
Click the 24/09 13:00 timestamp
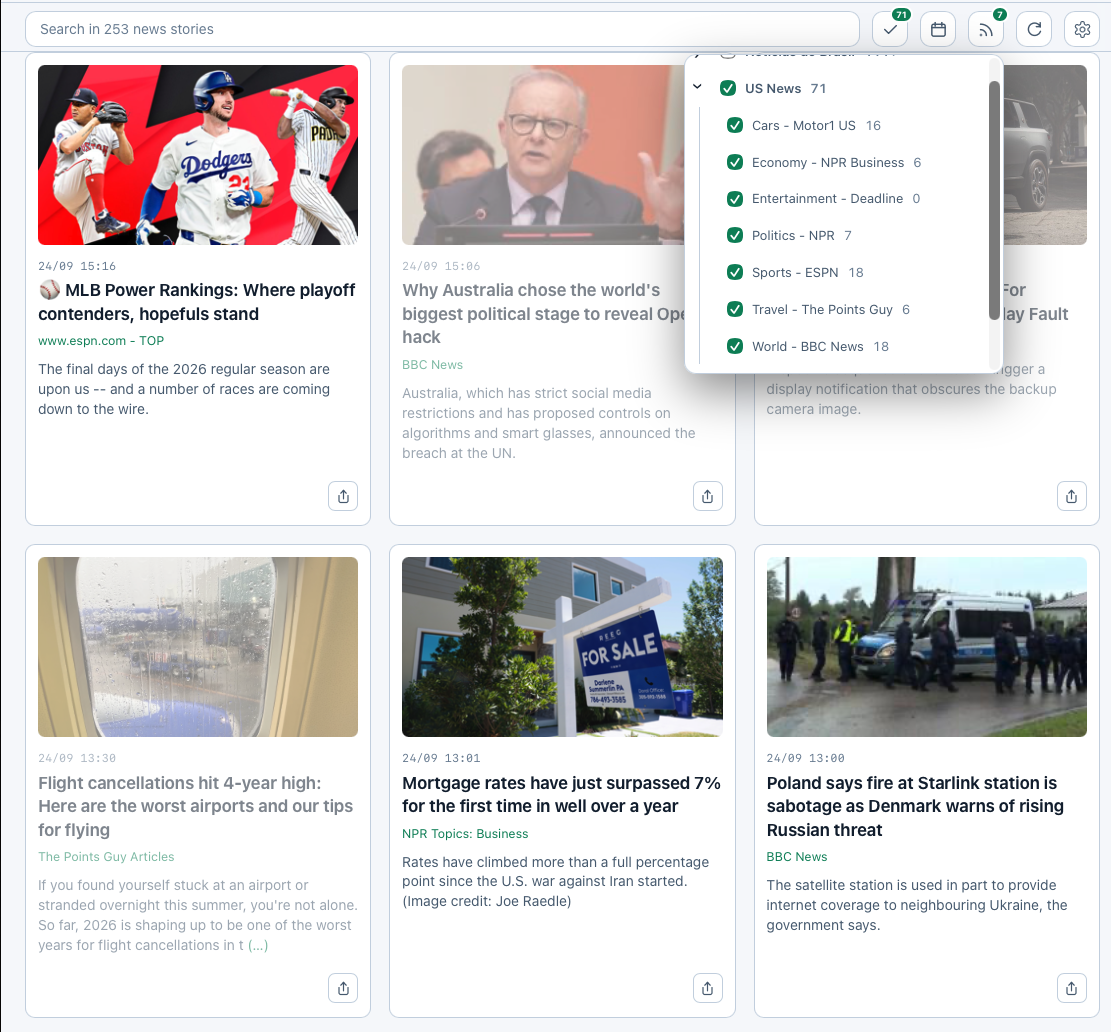pyautogui.click(x=806, y=758)
